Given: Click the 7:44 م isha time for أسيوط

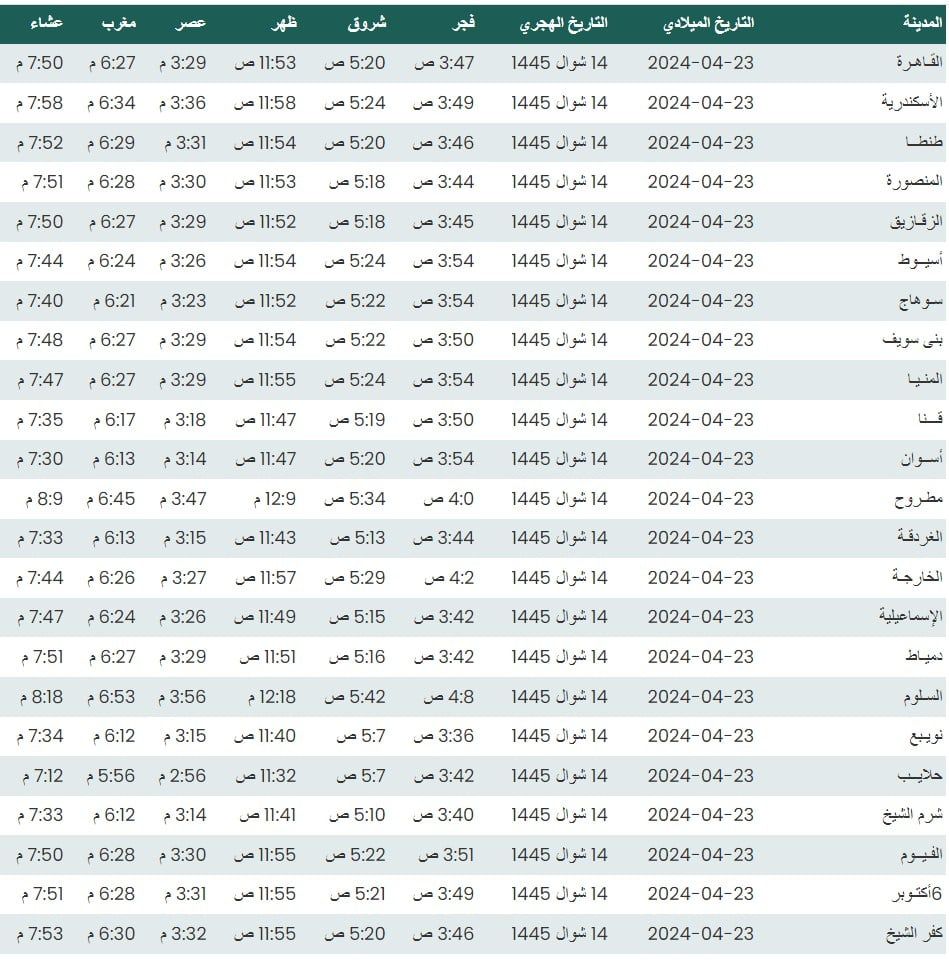Looking at the screenshot, I should [x=39, y=261].
